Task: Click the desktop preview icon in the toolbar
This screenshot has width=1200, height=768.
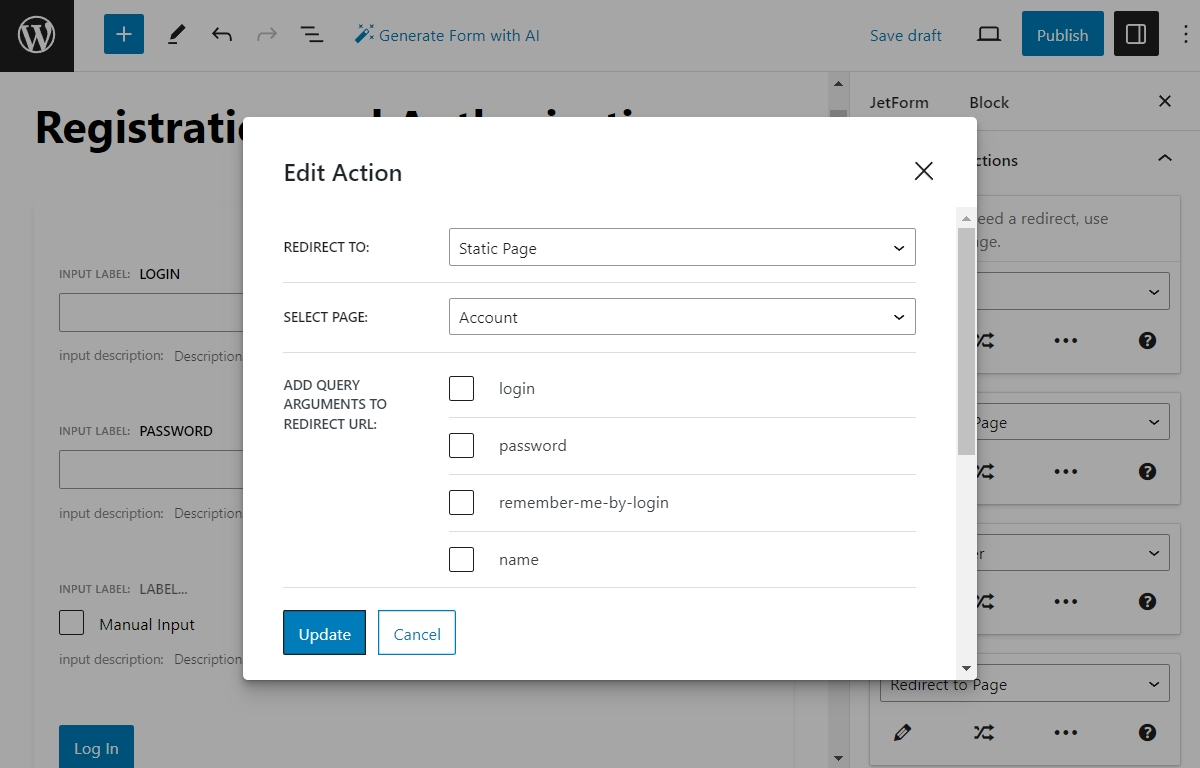Action: pos(988,33)
